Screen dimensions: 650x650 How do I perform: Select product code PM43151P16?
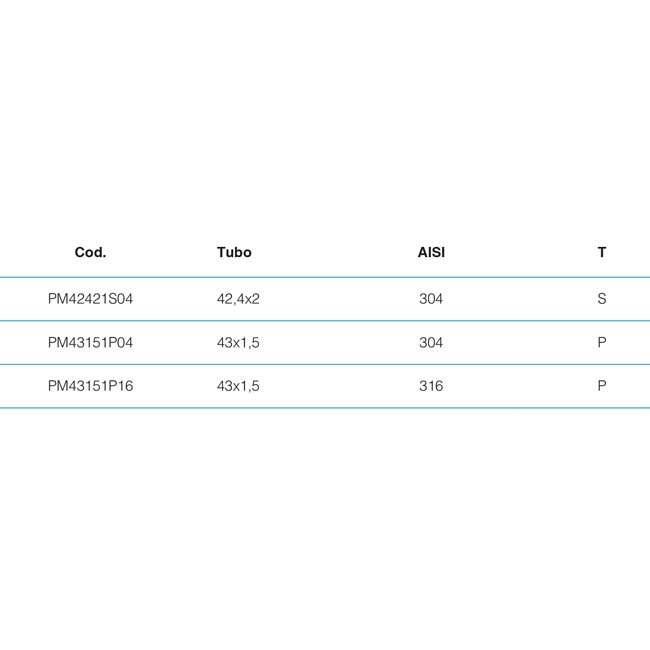tap(90, 386)
